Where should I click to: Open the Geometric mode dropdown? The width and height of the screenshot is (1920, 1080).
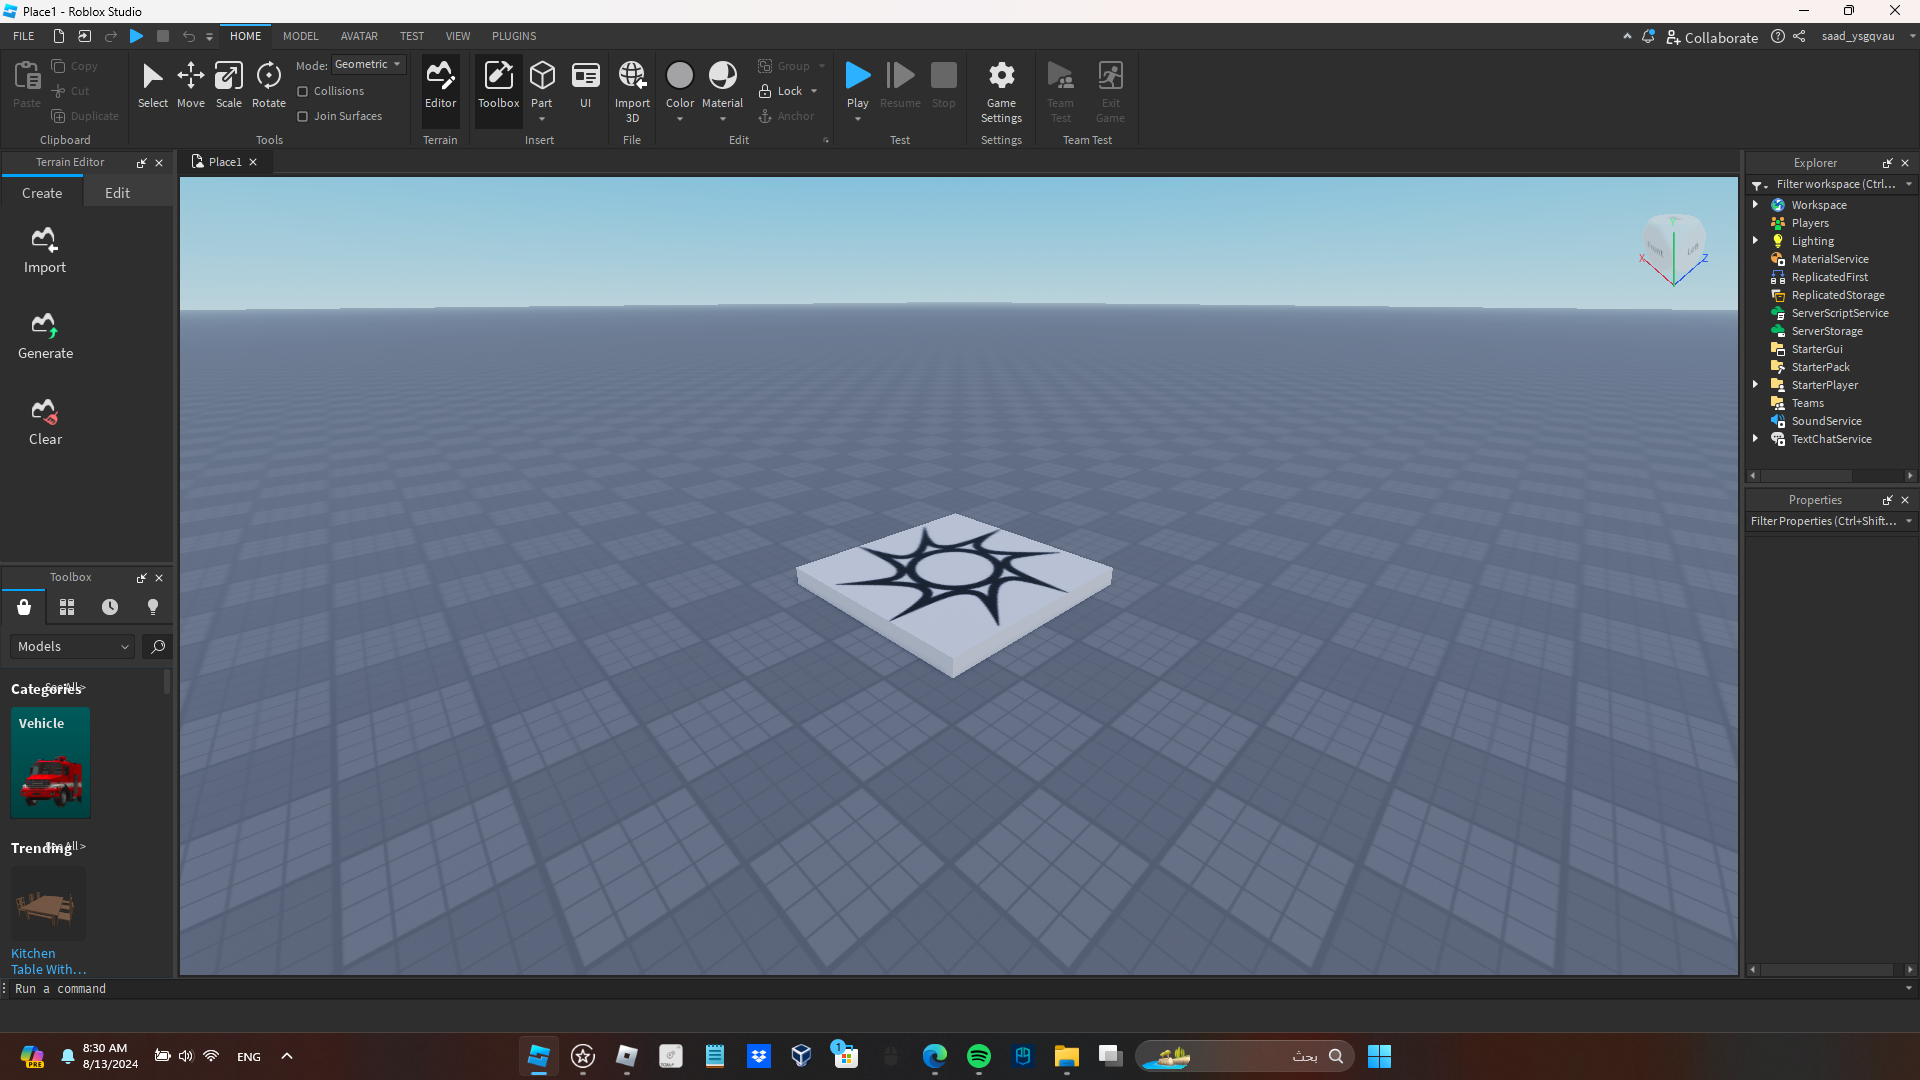pyautogui.click(x=368, y=64)
